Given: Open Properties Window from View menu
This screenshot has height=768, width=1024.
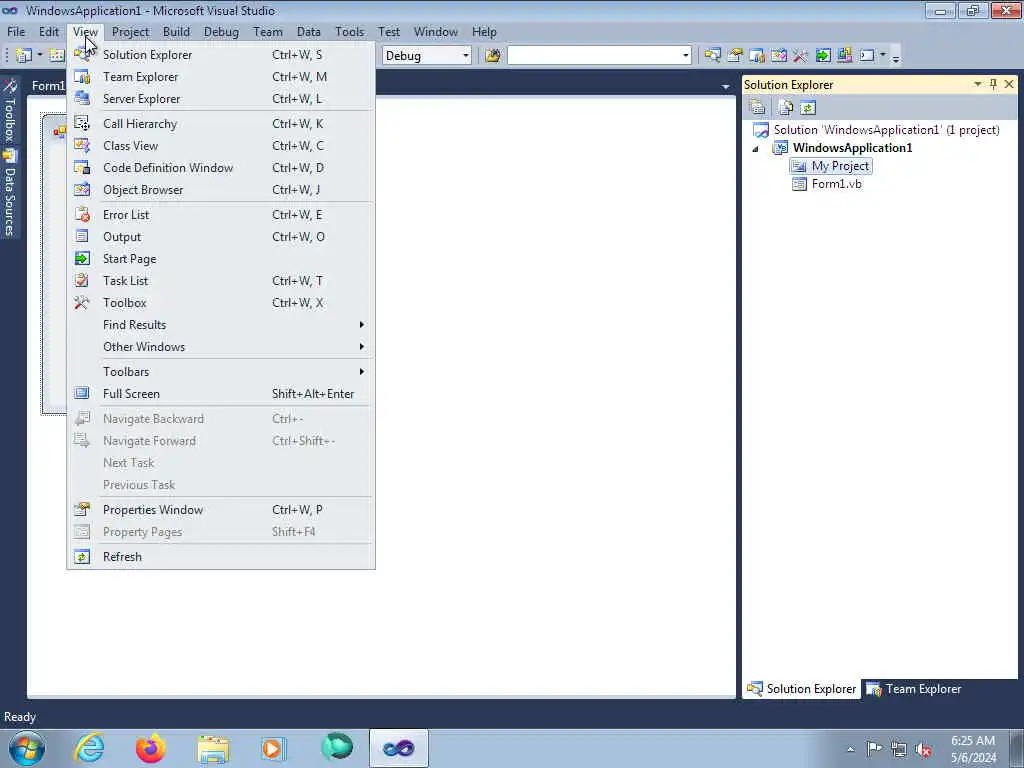Looking at the screenshot, I should click(x=221, y=509).
